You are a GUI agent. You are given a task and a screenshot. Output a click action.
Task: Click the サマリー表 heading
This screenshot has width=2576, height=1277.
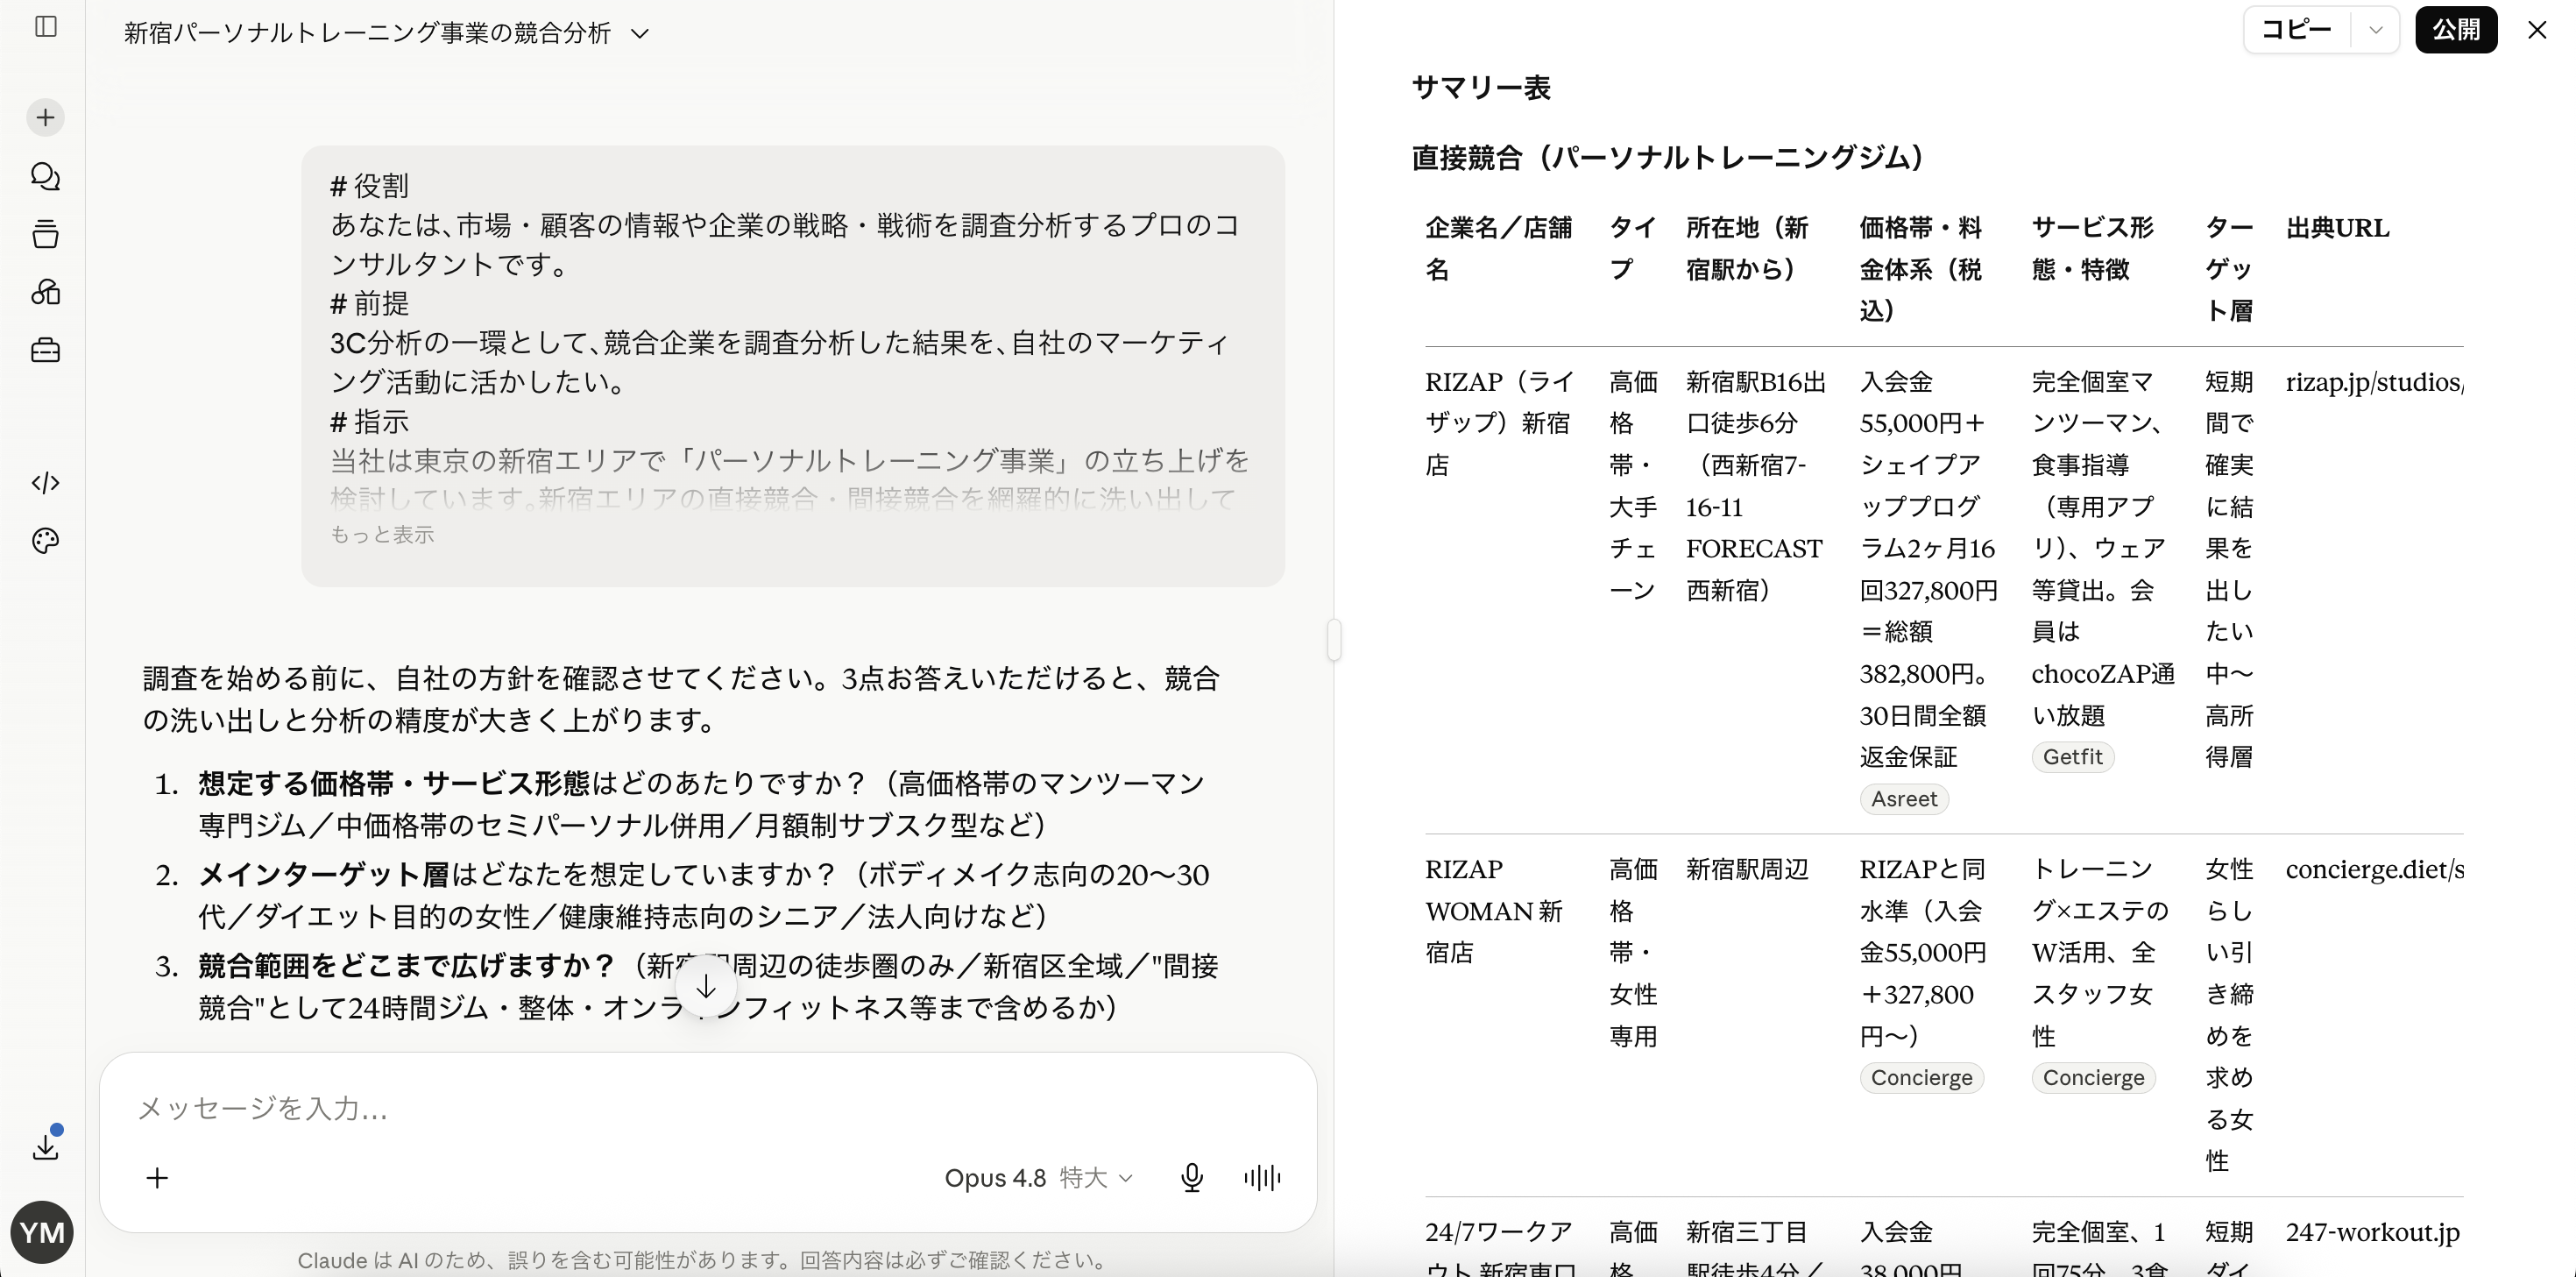coord(1481,88)
